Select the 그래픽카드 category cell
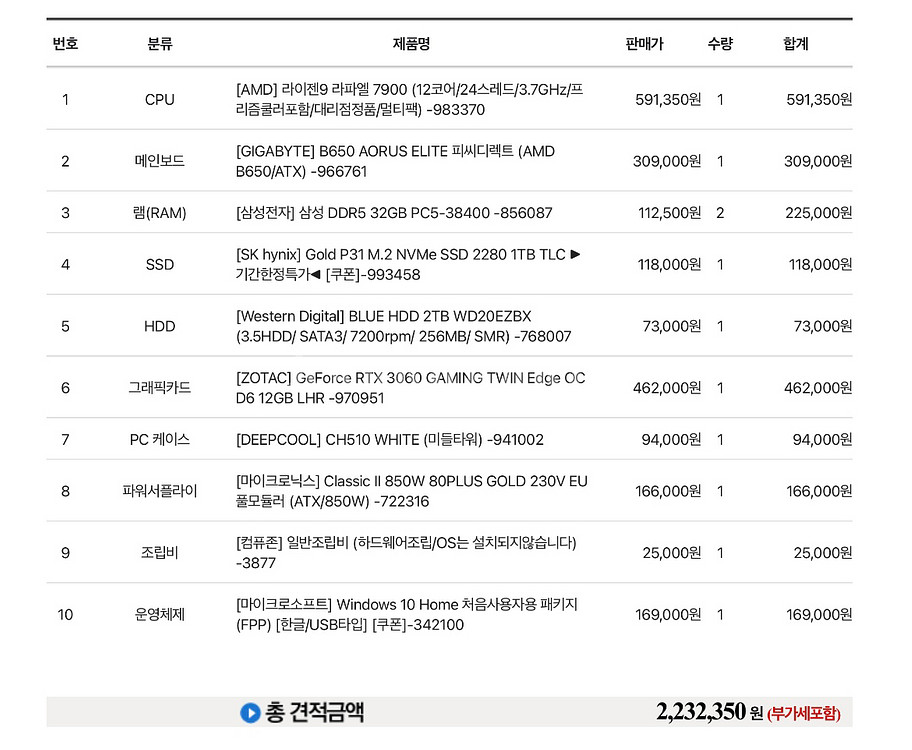This screenshot has width=912, height=750. click(x=160, y=388)
